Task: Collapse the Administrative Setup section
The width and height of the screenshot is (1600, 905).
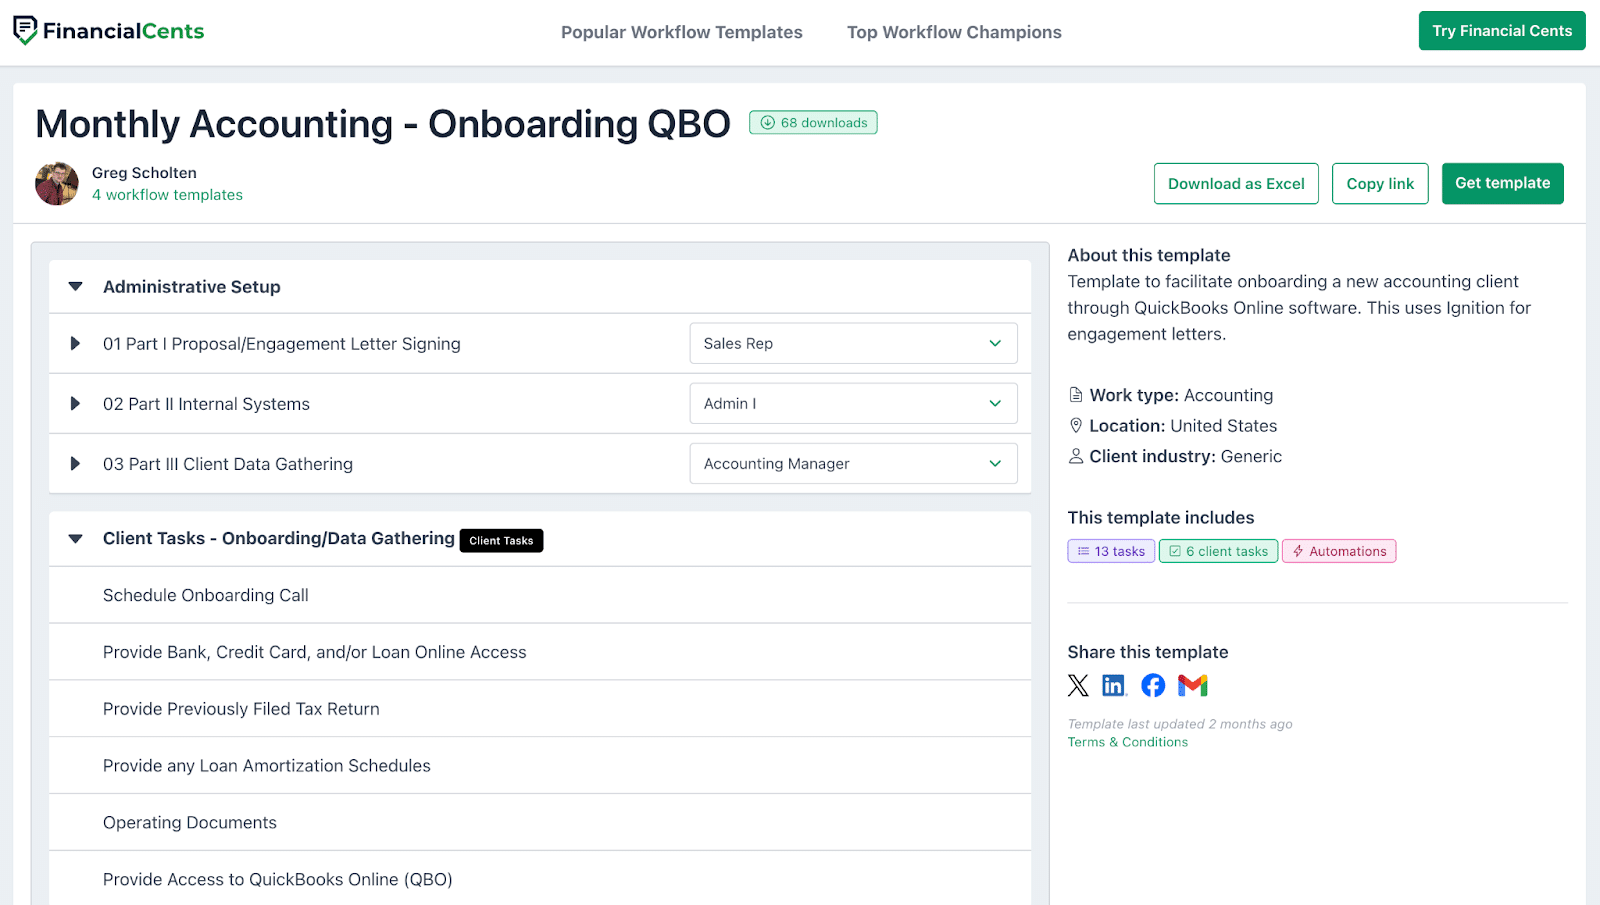Action: click(x=75, y=287)
